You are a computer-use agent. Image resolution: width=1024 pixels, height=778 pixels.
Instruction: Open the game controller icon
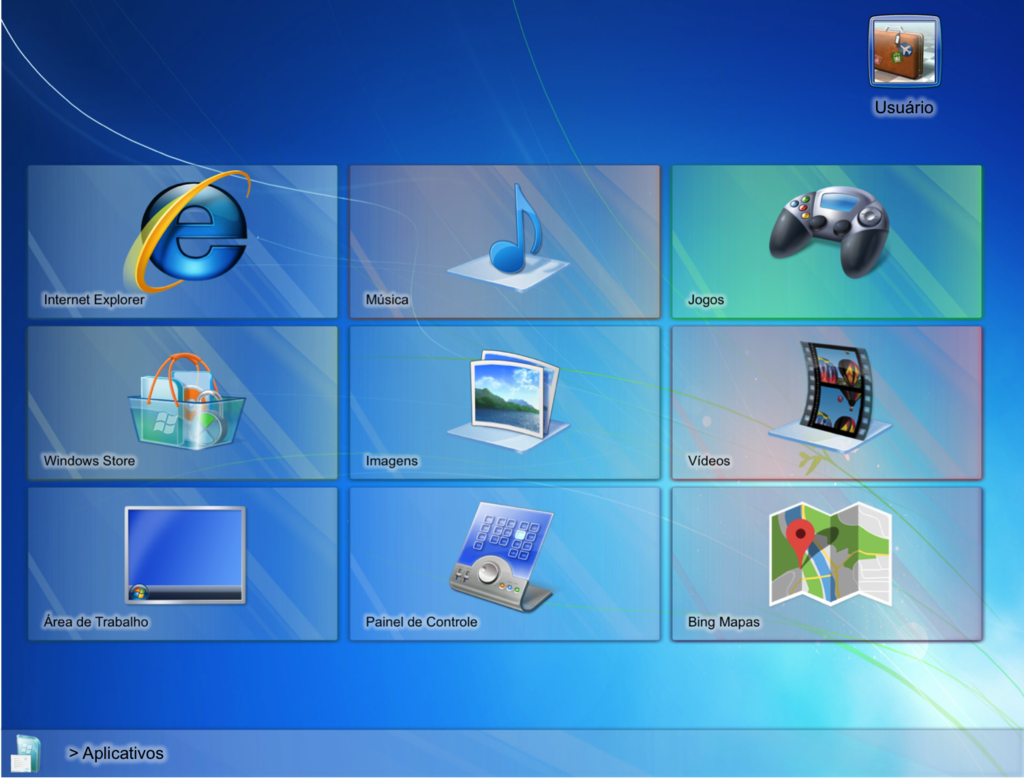828,231
